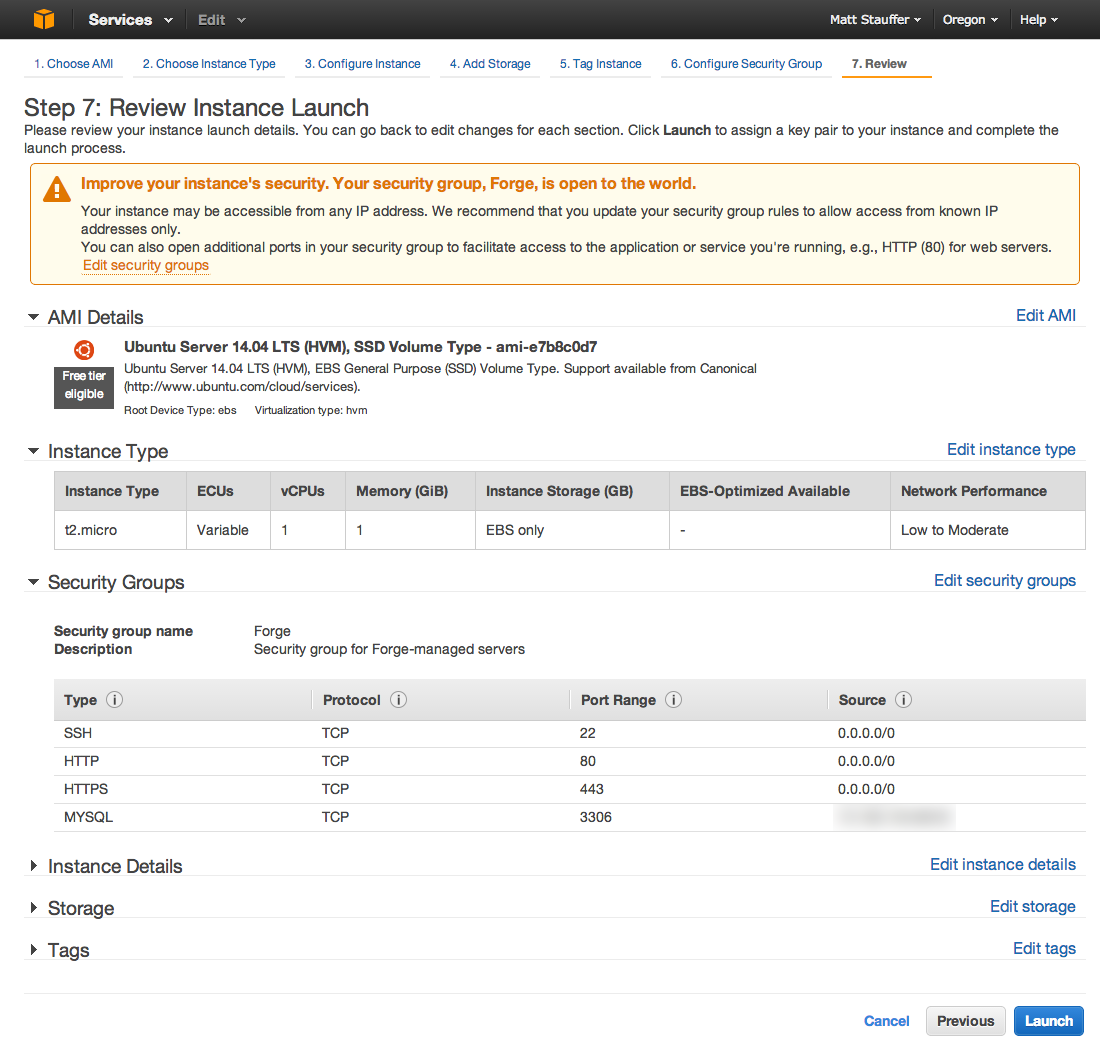Click Edit security groups link in the warning box
The width and height of the screenshot is (1100, 1048).
146,265
